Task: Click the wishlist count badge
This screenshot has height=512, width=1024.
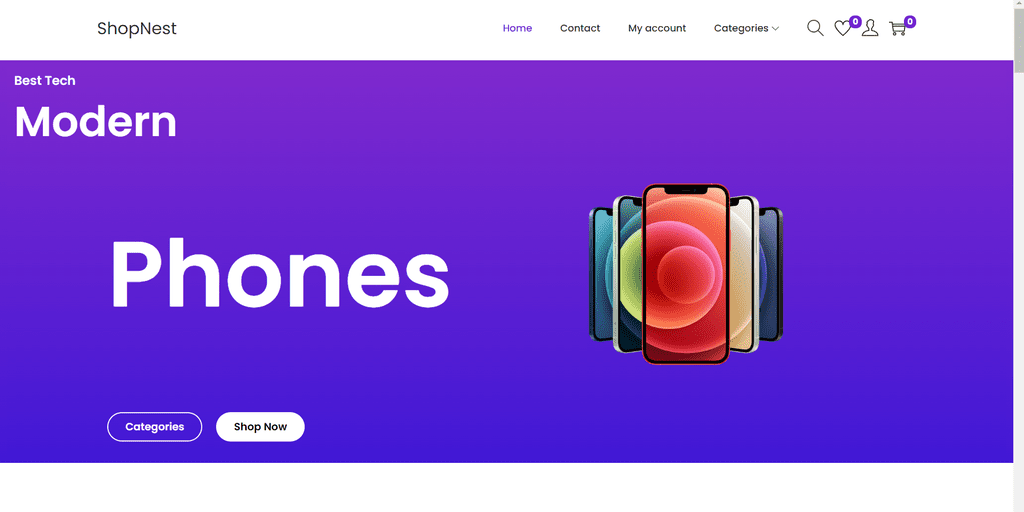Action: coord(856,22)
